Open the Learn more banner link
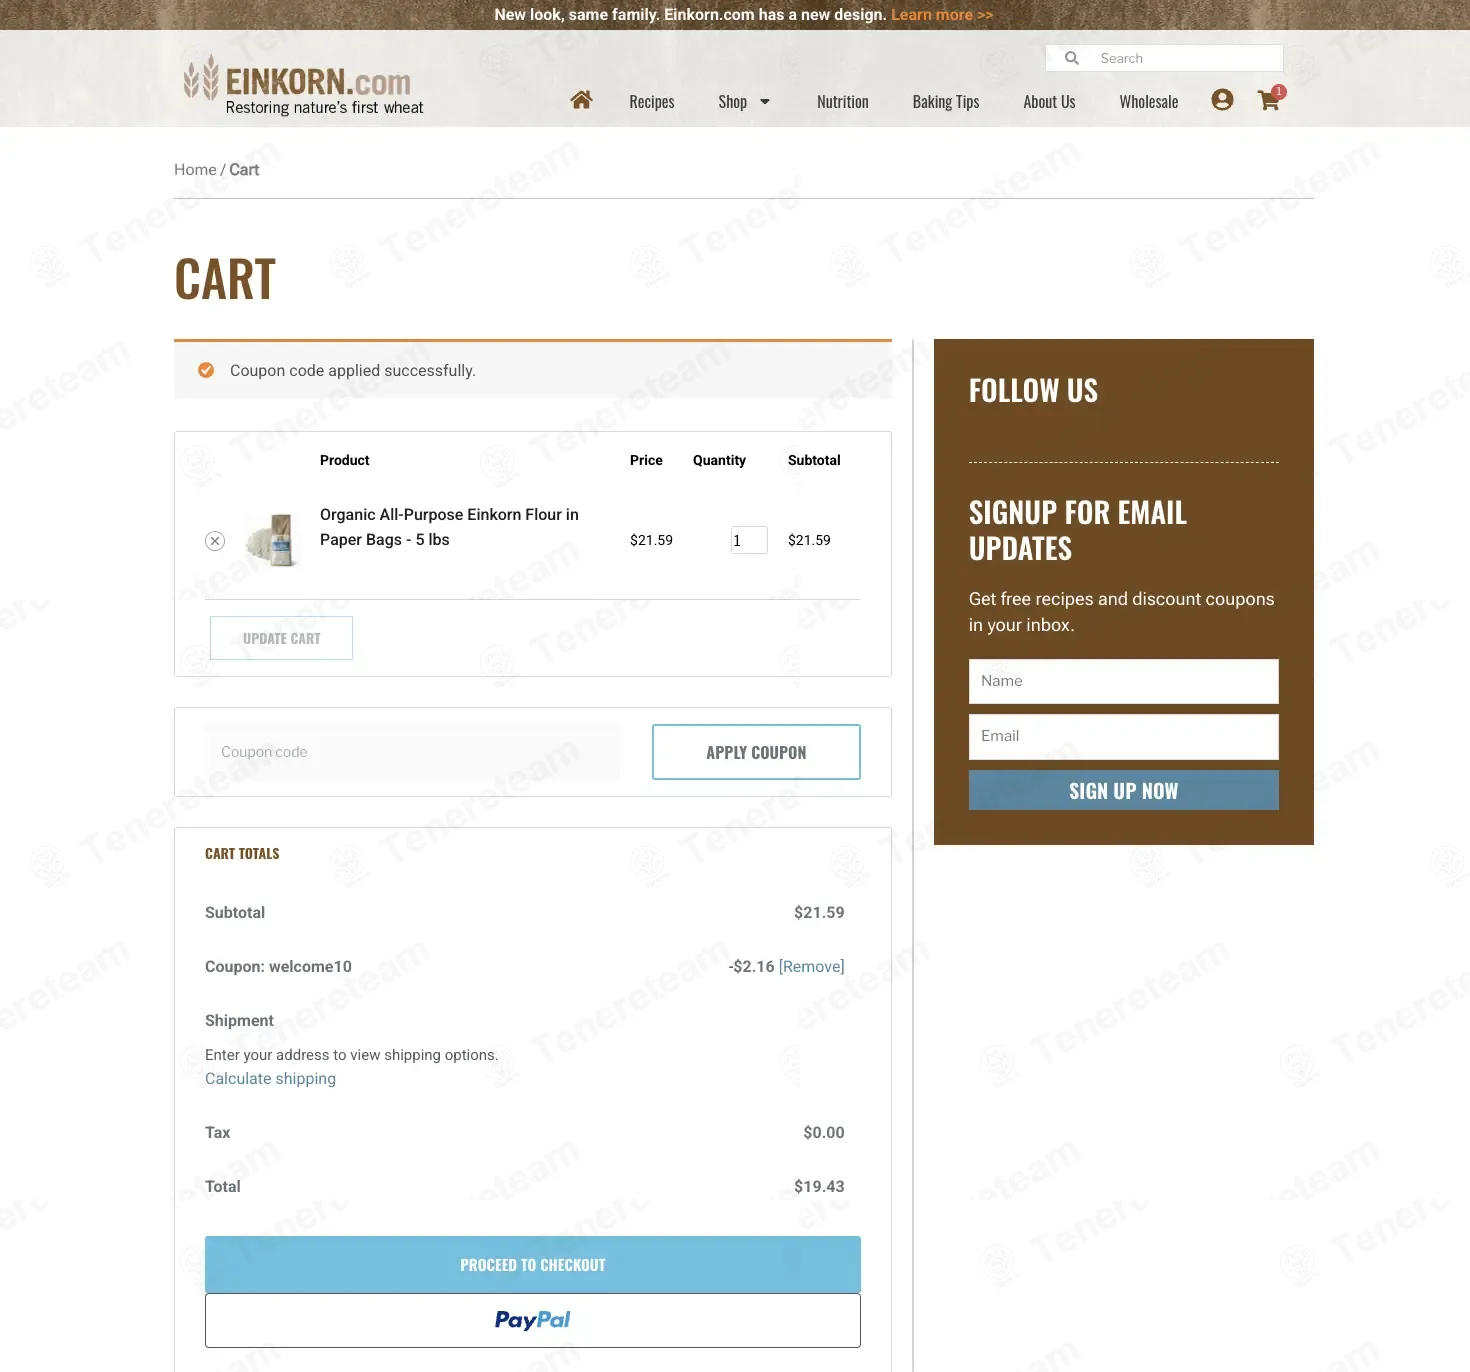This screenshot has height=1372, width=1470. pyautogui.click(x=942, y=15)
